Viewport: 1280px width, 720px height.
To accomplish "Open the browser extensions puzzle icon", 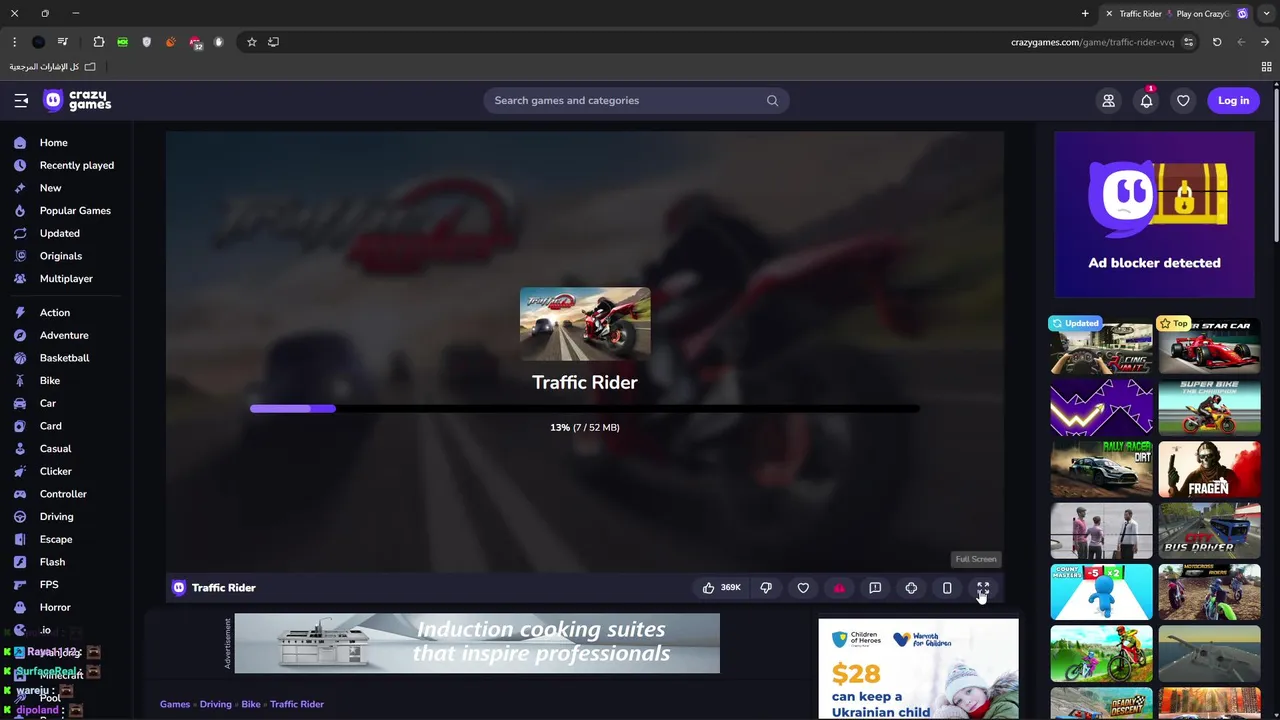I will click(x=98, y=42).
